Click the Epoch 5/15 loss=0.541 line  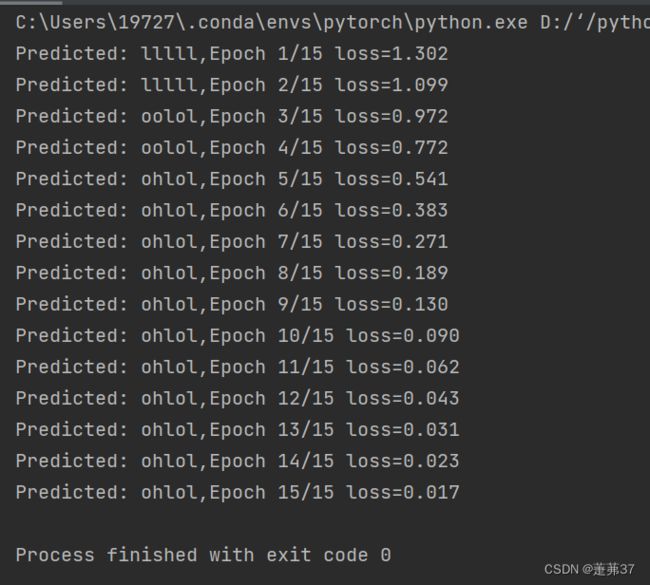(x=232, y=180)
